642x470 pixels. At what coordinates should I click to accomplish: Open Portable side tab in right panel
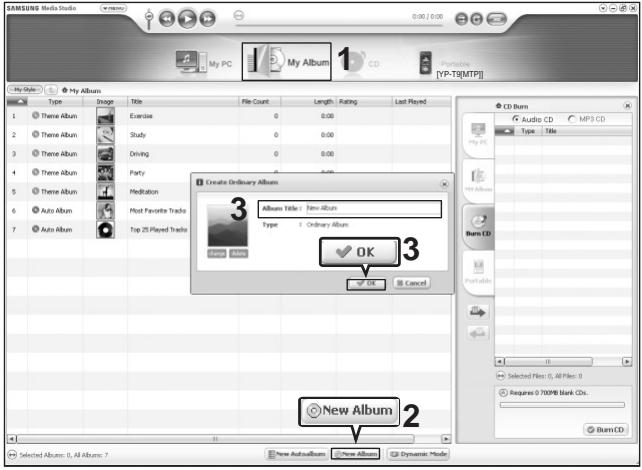[478, 272]
